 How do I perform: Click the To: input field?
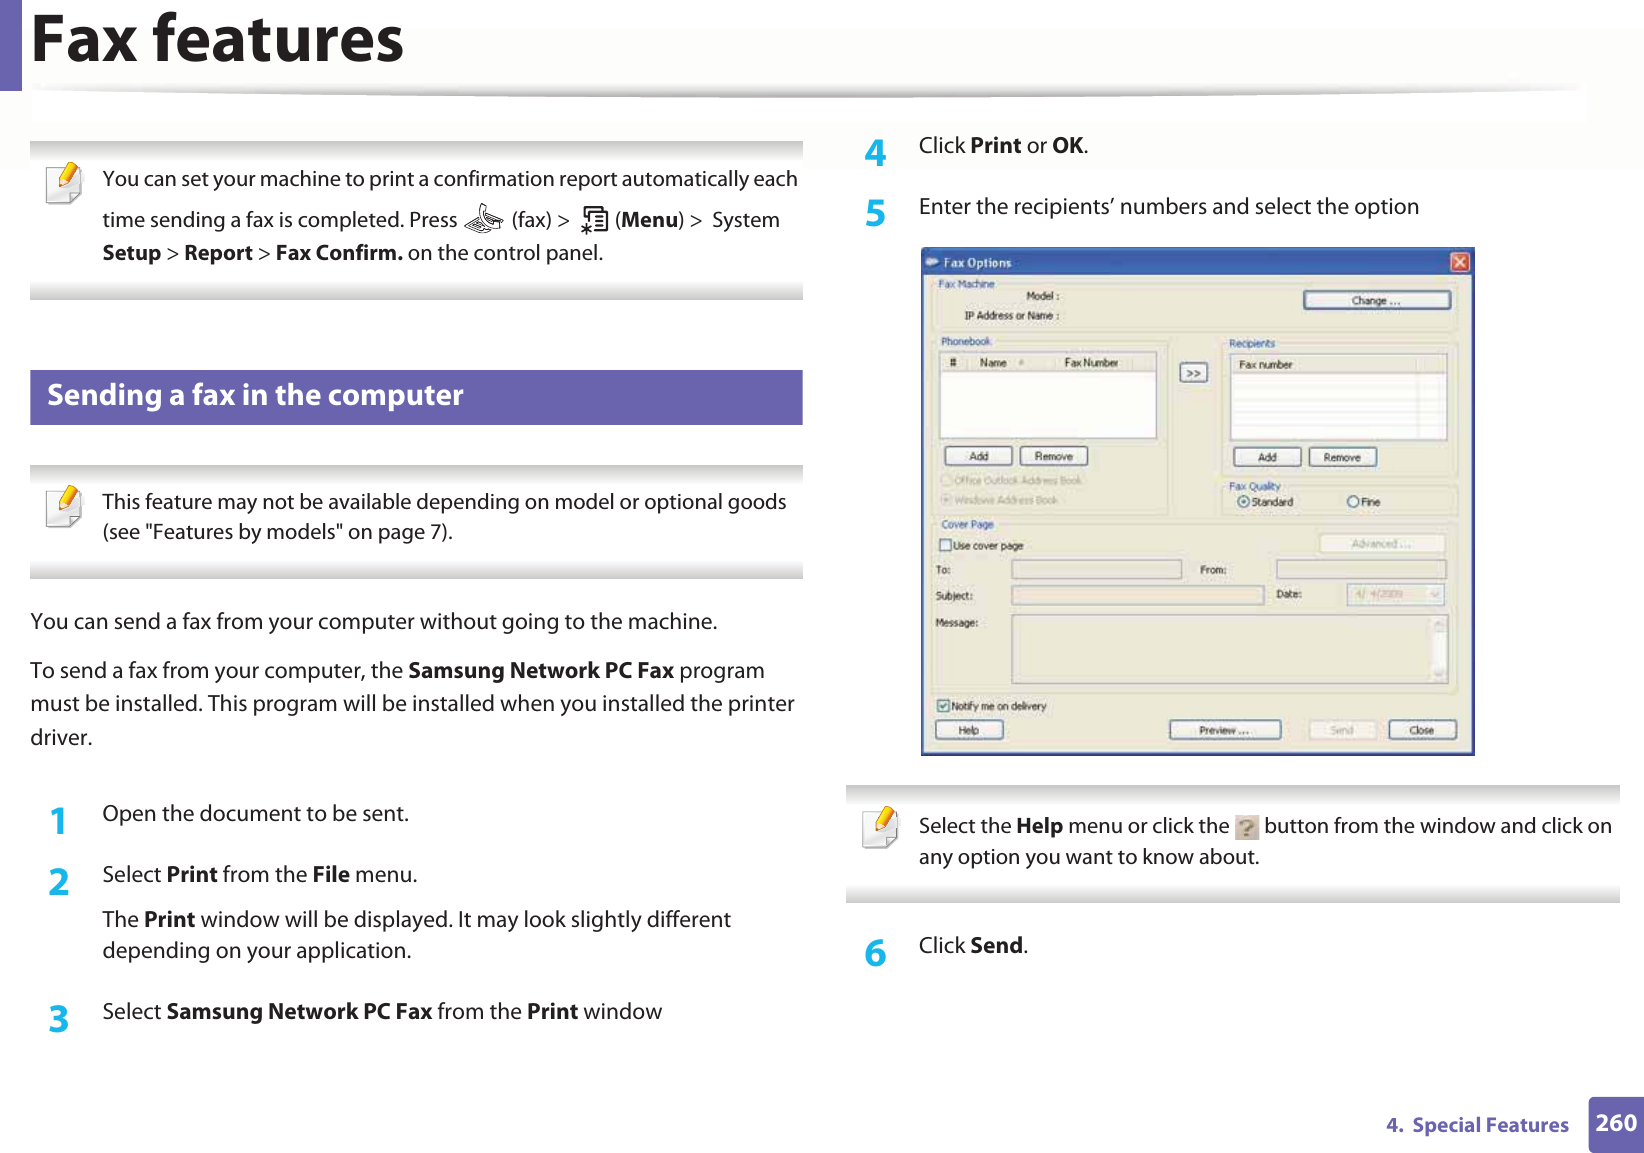coord(1096,569)
